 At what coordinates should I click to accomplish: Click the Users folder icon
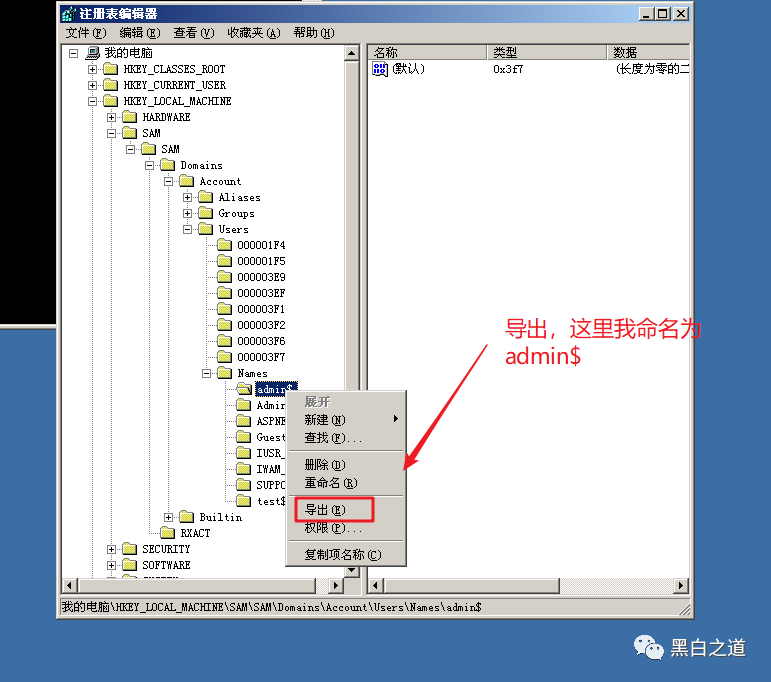[x=206, y=229]
